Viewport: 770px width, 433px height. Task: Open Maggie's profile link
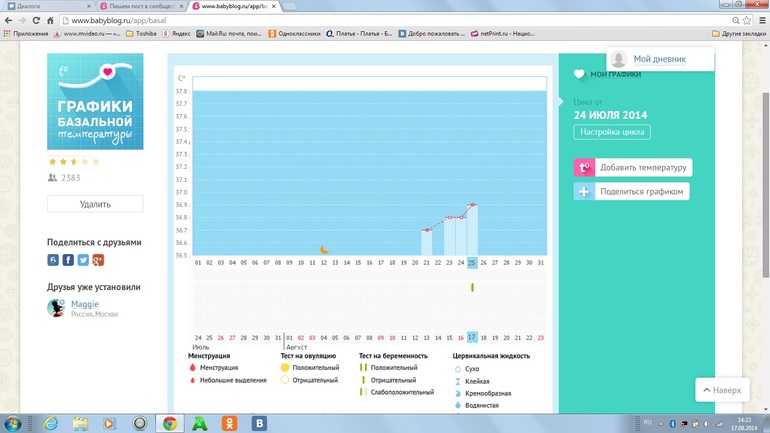85,304
